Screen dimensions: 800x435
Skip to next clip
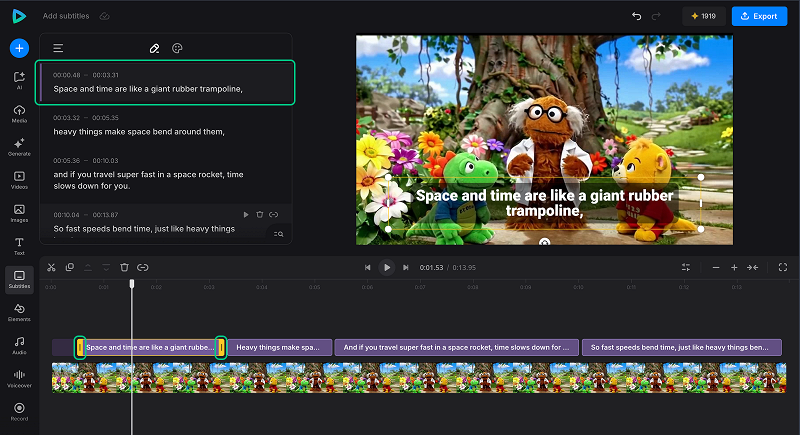pos(406,267)
